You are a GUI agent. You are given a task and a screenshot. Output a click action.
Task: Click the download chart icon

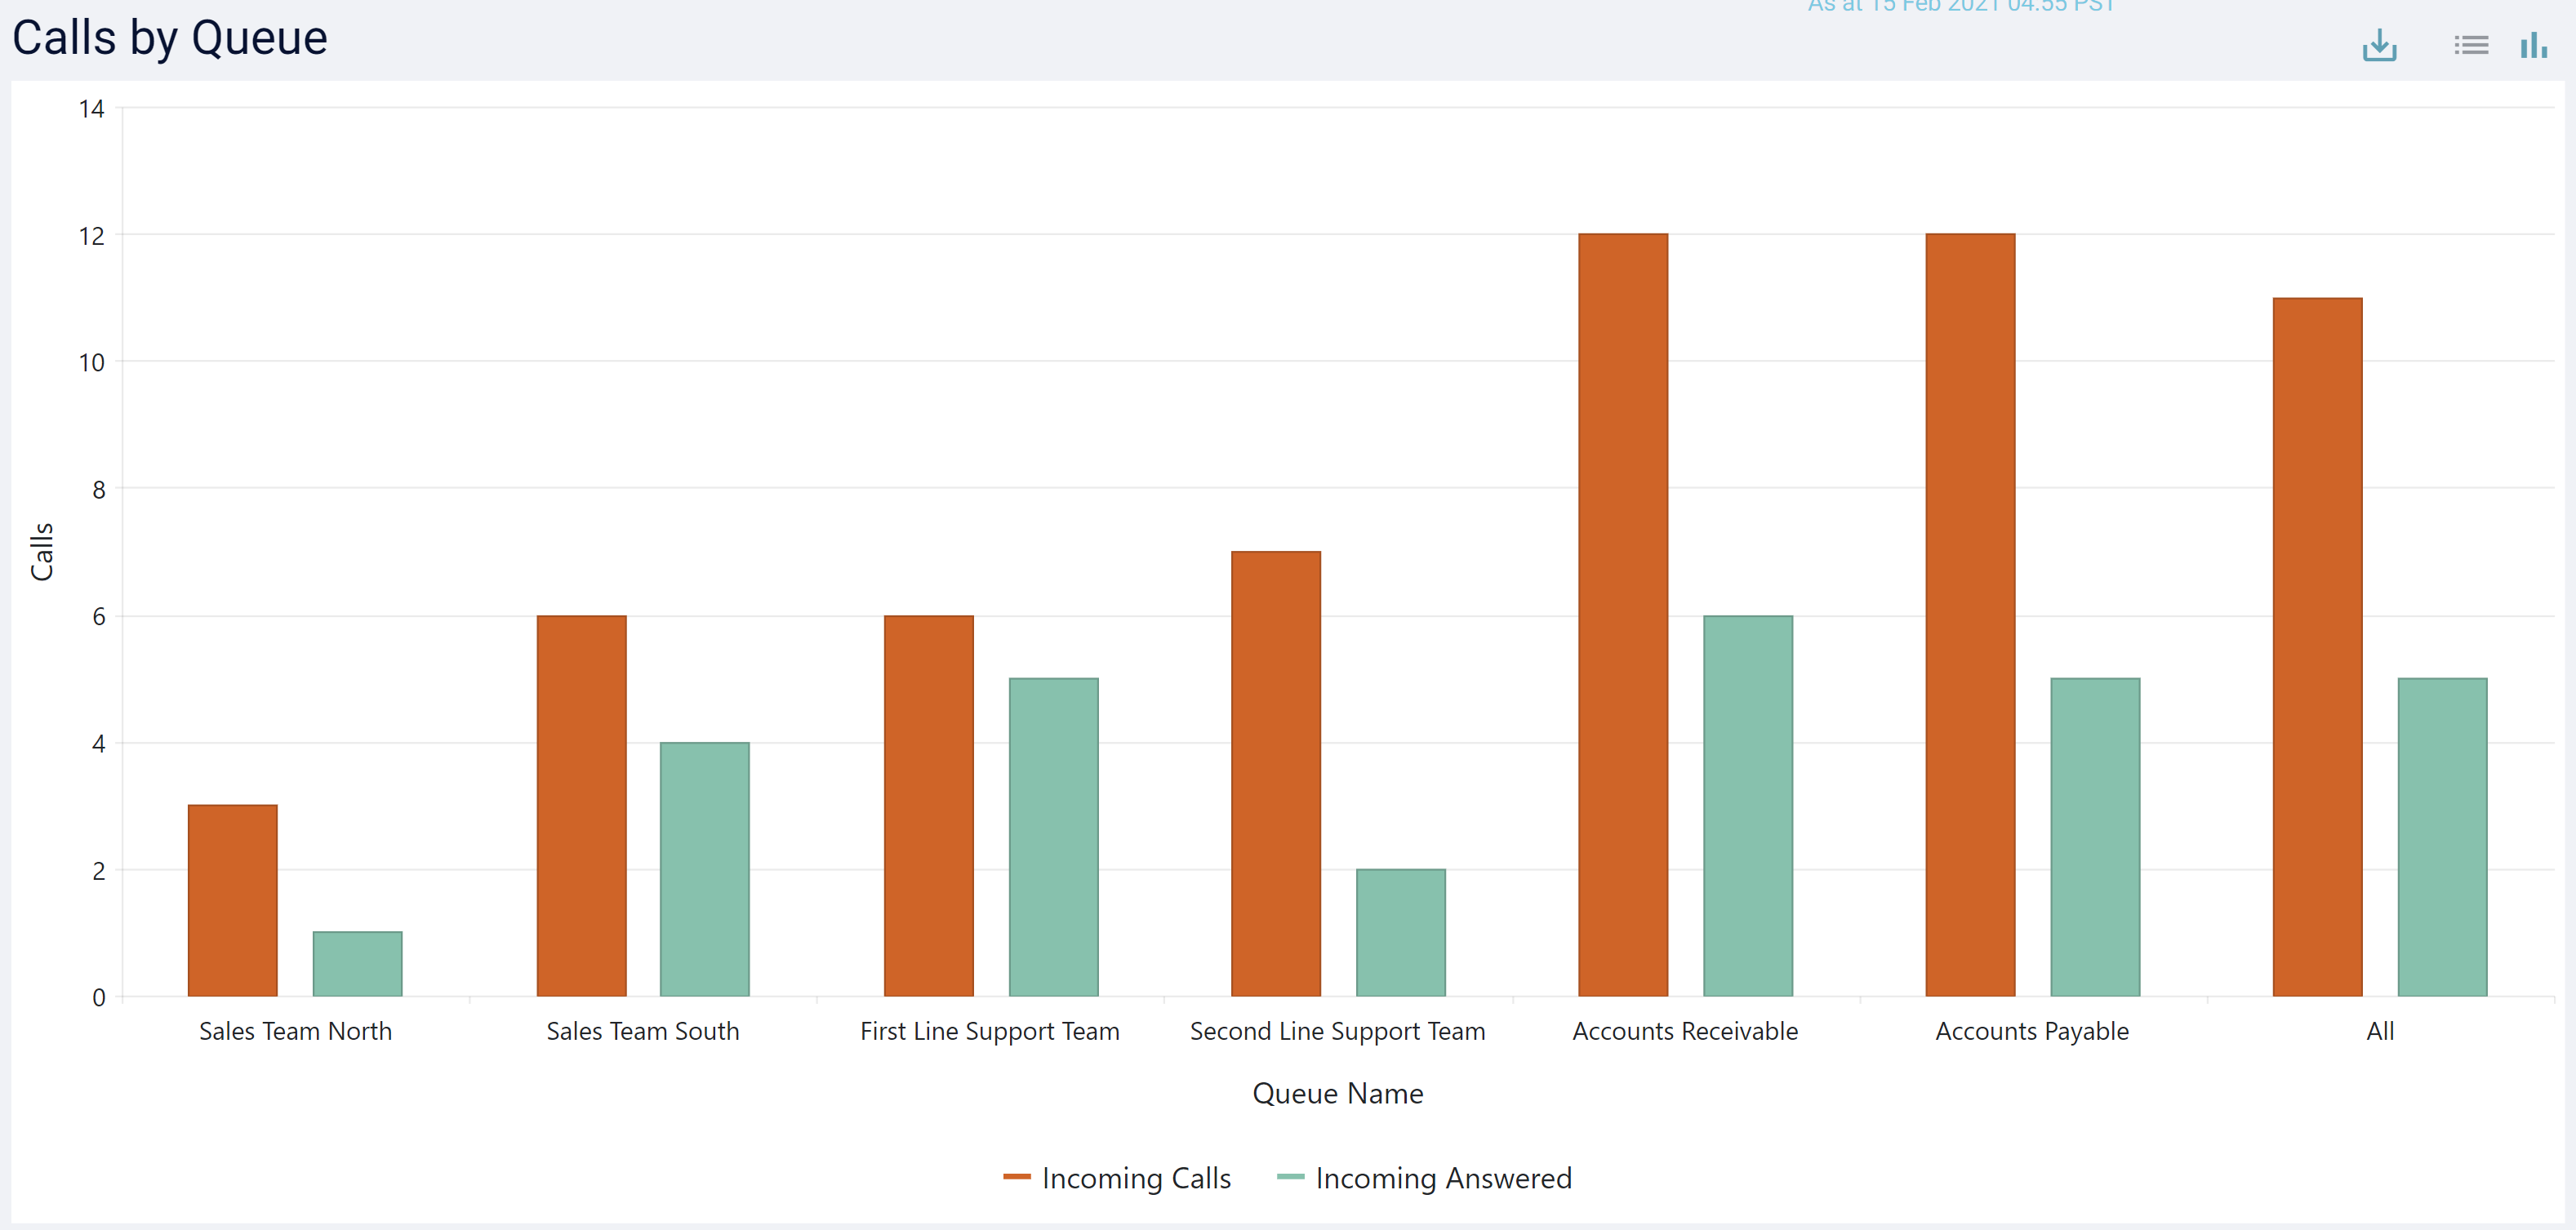(x=2379, y=45)
